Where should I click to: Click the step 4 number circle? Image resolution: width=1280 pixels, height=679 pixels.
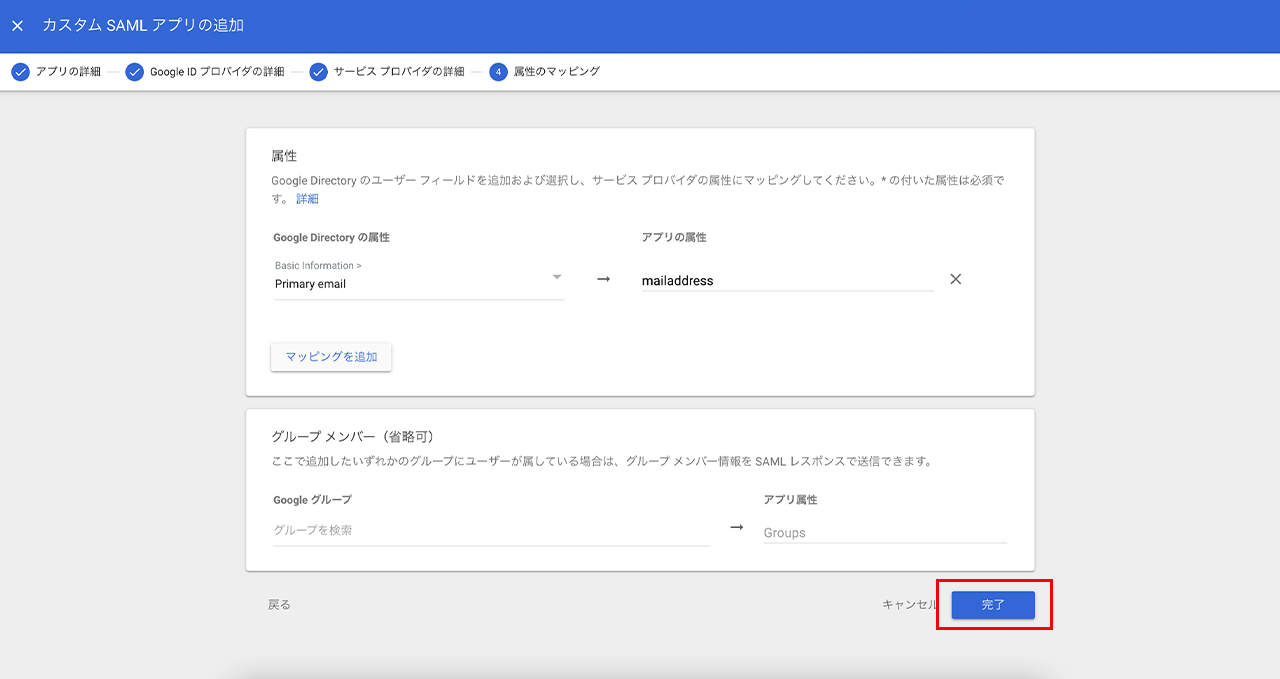click(x=498, y=72)
